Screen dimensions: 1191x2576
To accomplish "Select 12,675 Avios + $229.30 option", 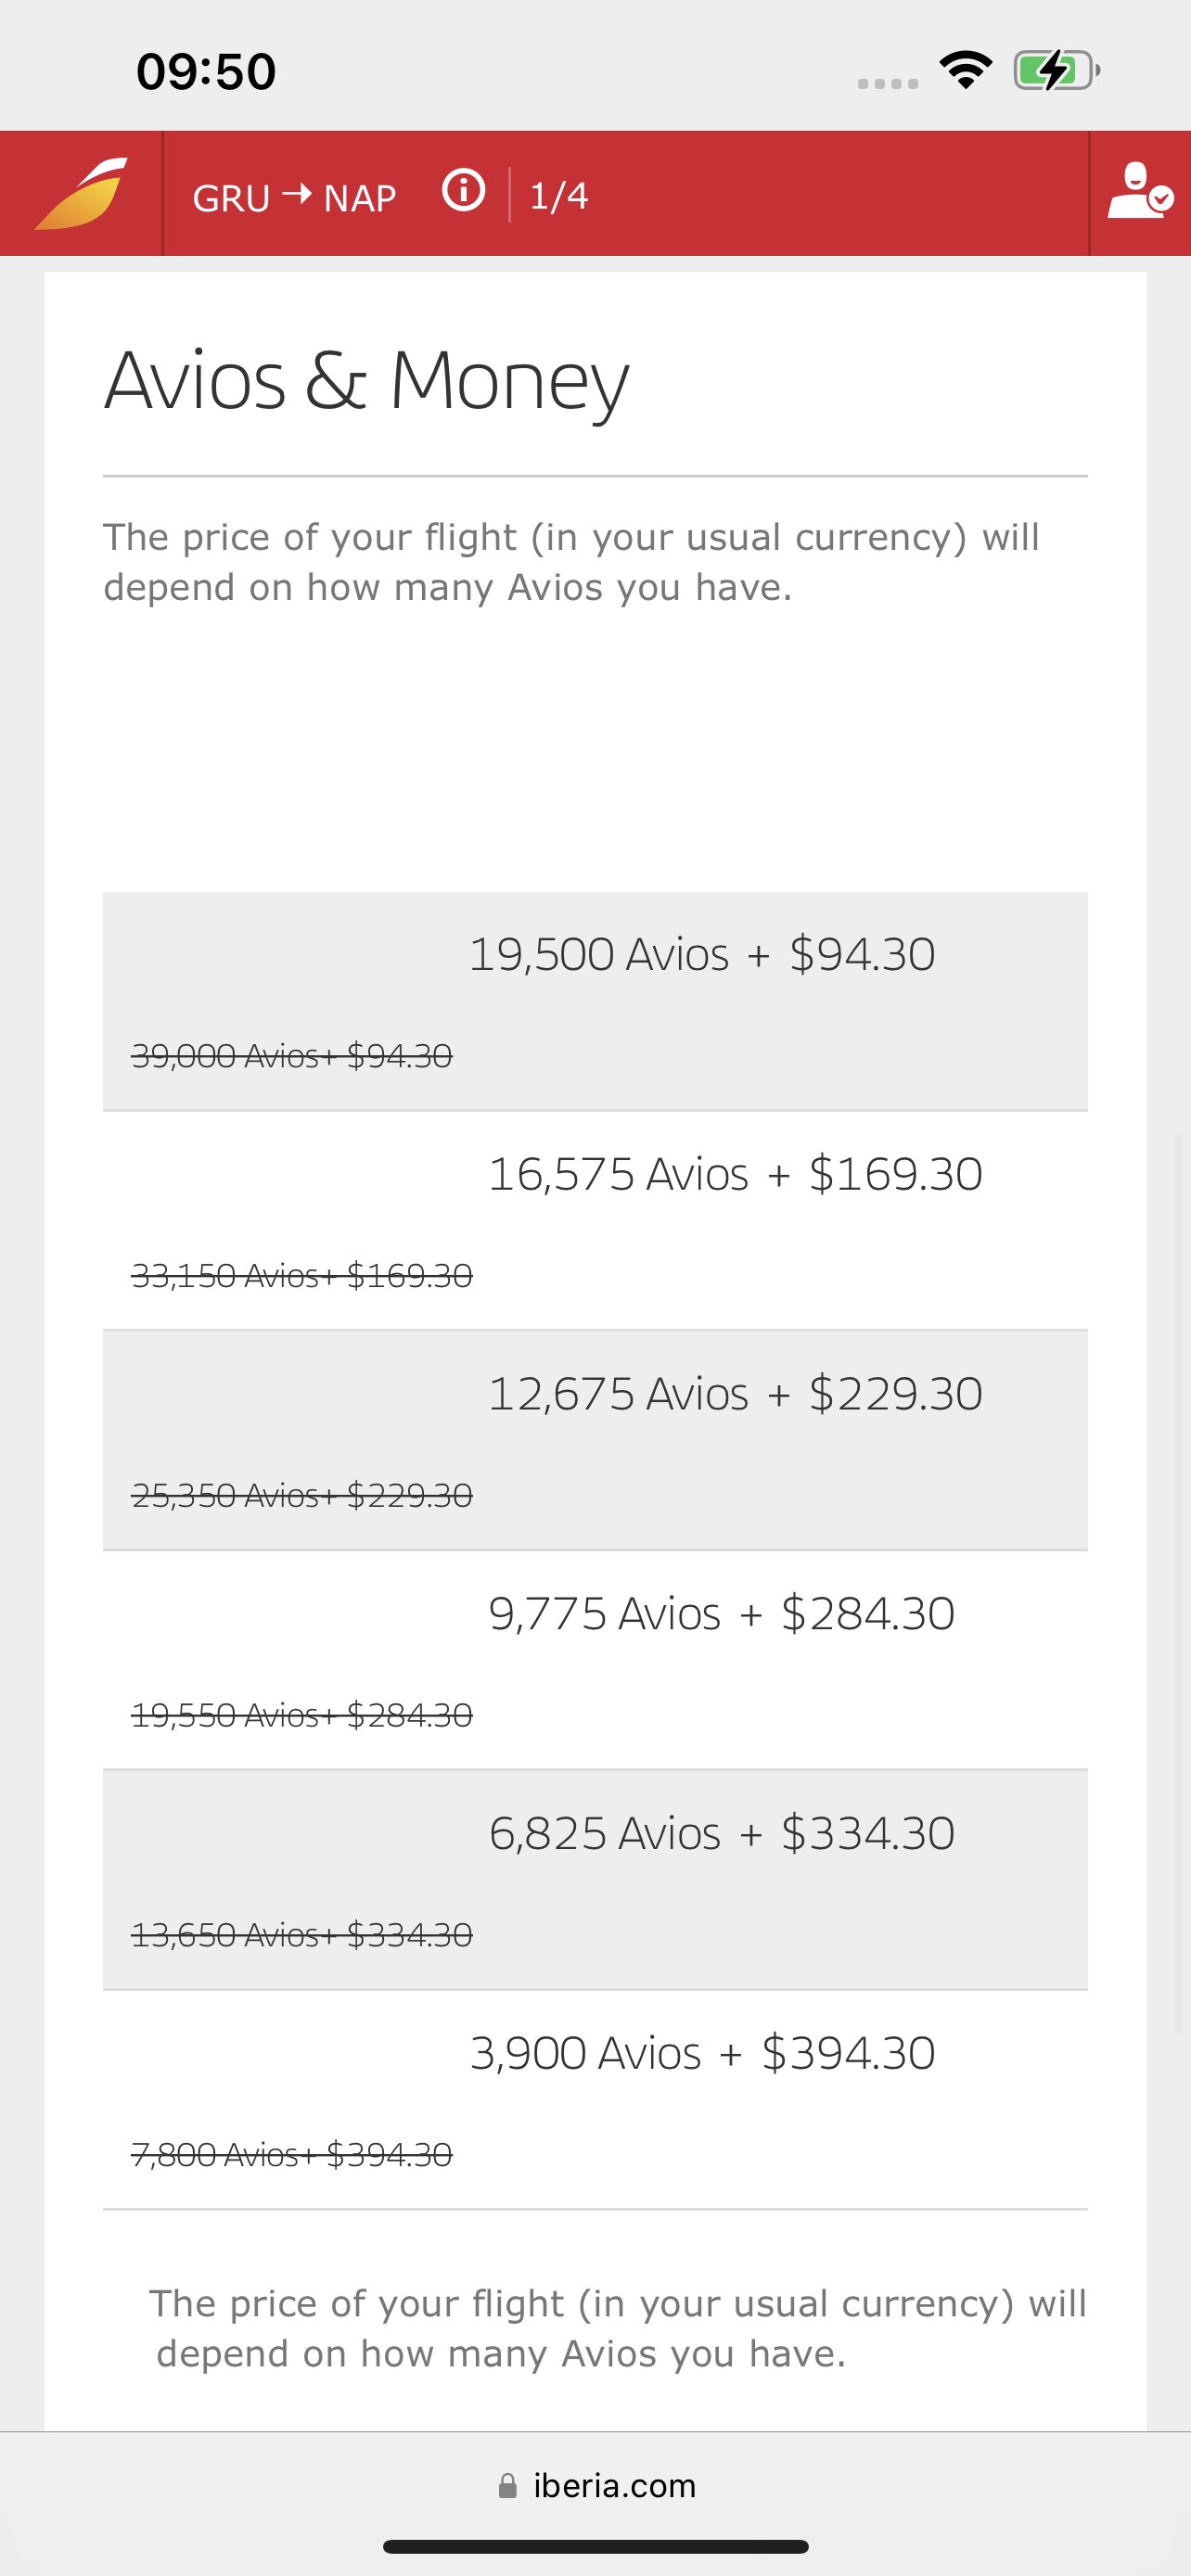I will coord(595,1441).
